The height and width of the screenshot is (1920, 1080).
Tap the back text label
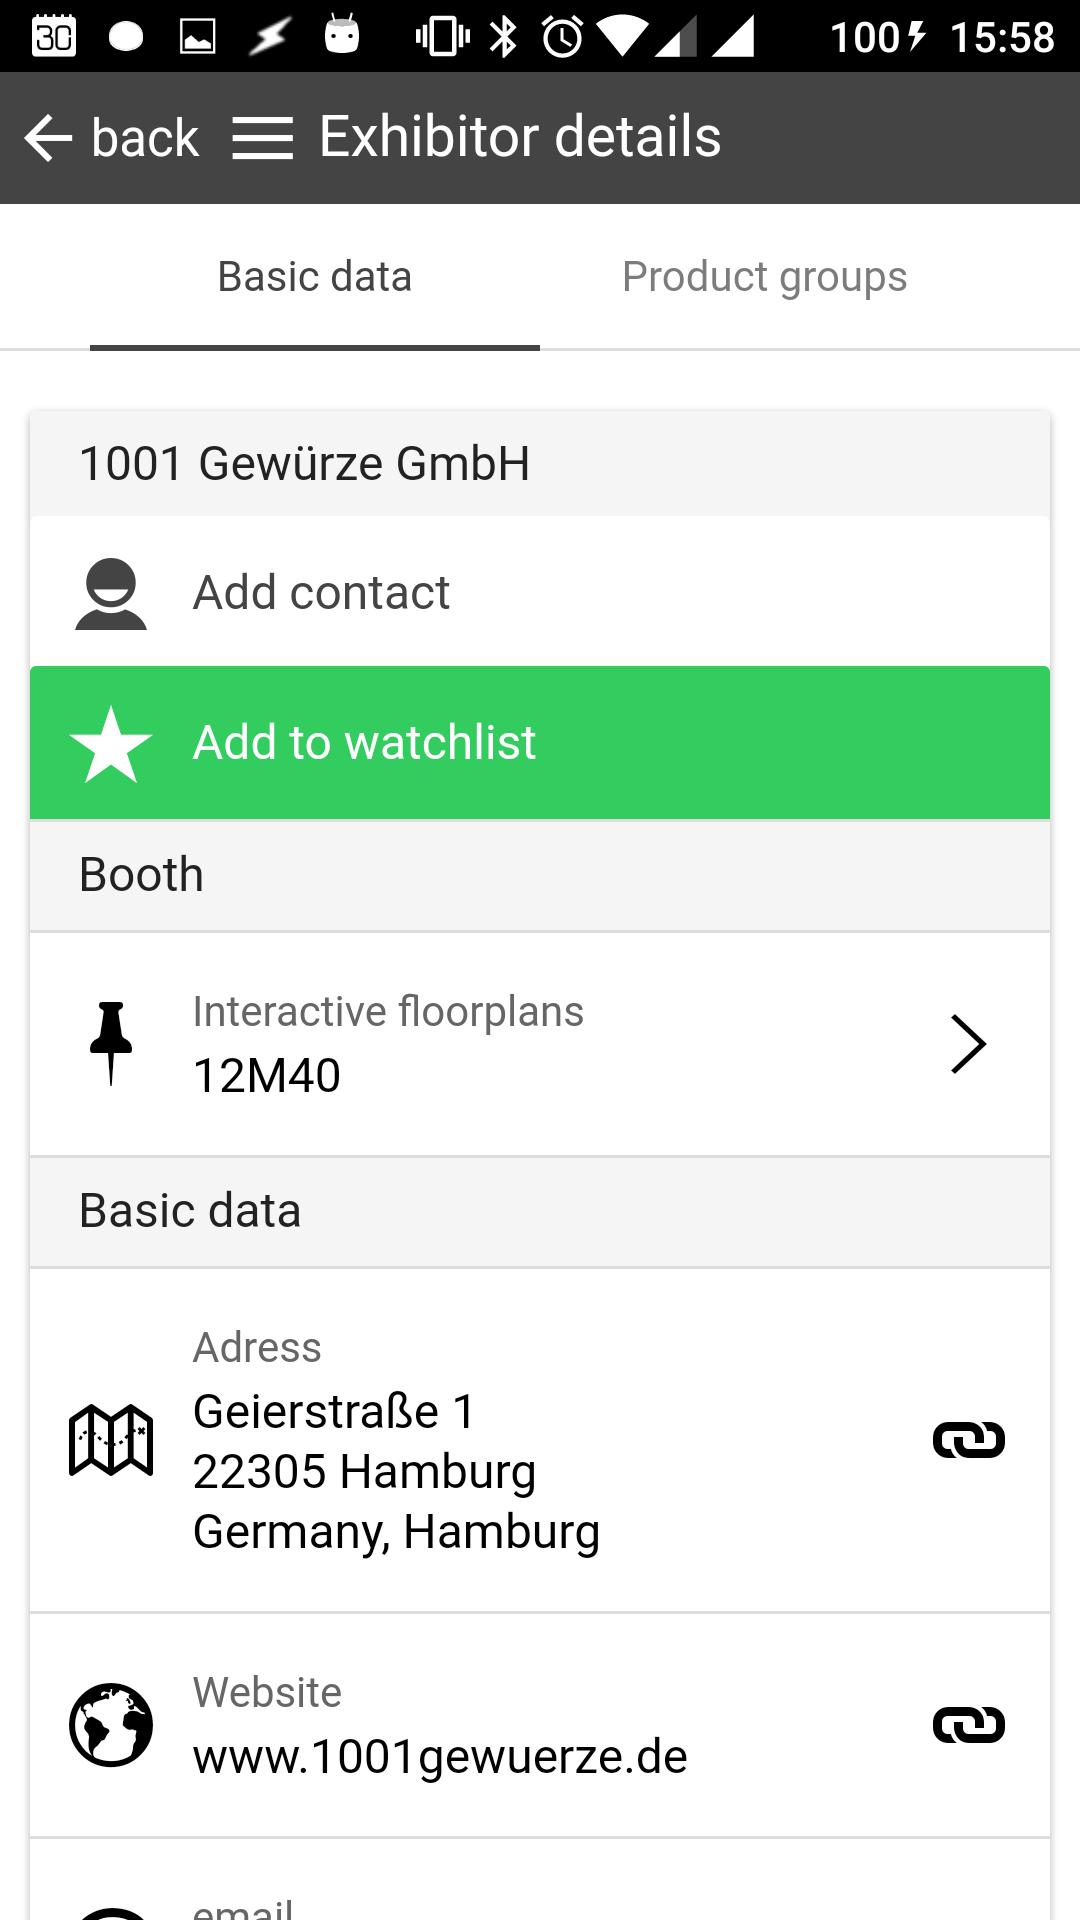pyautogui.click(x=145, y=138)
